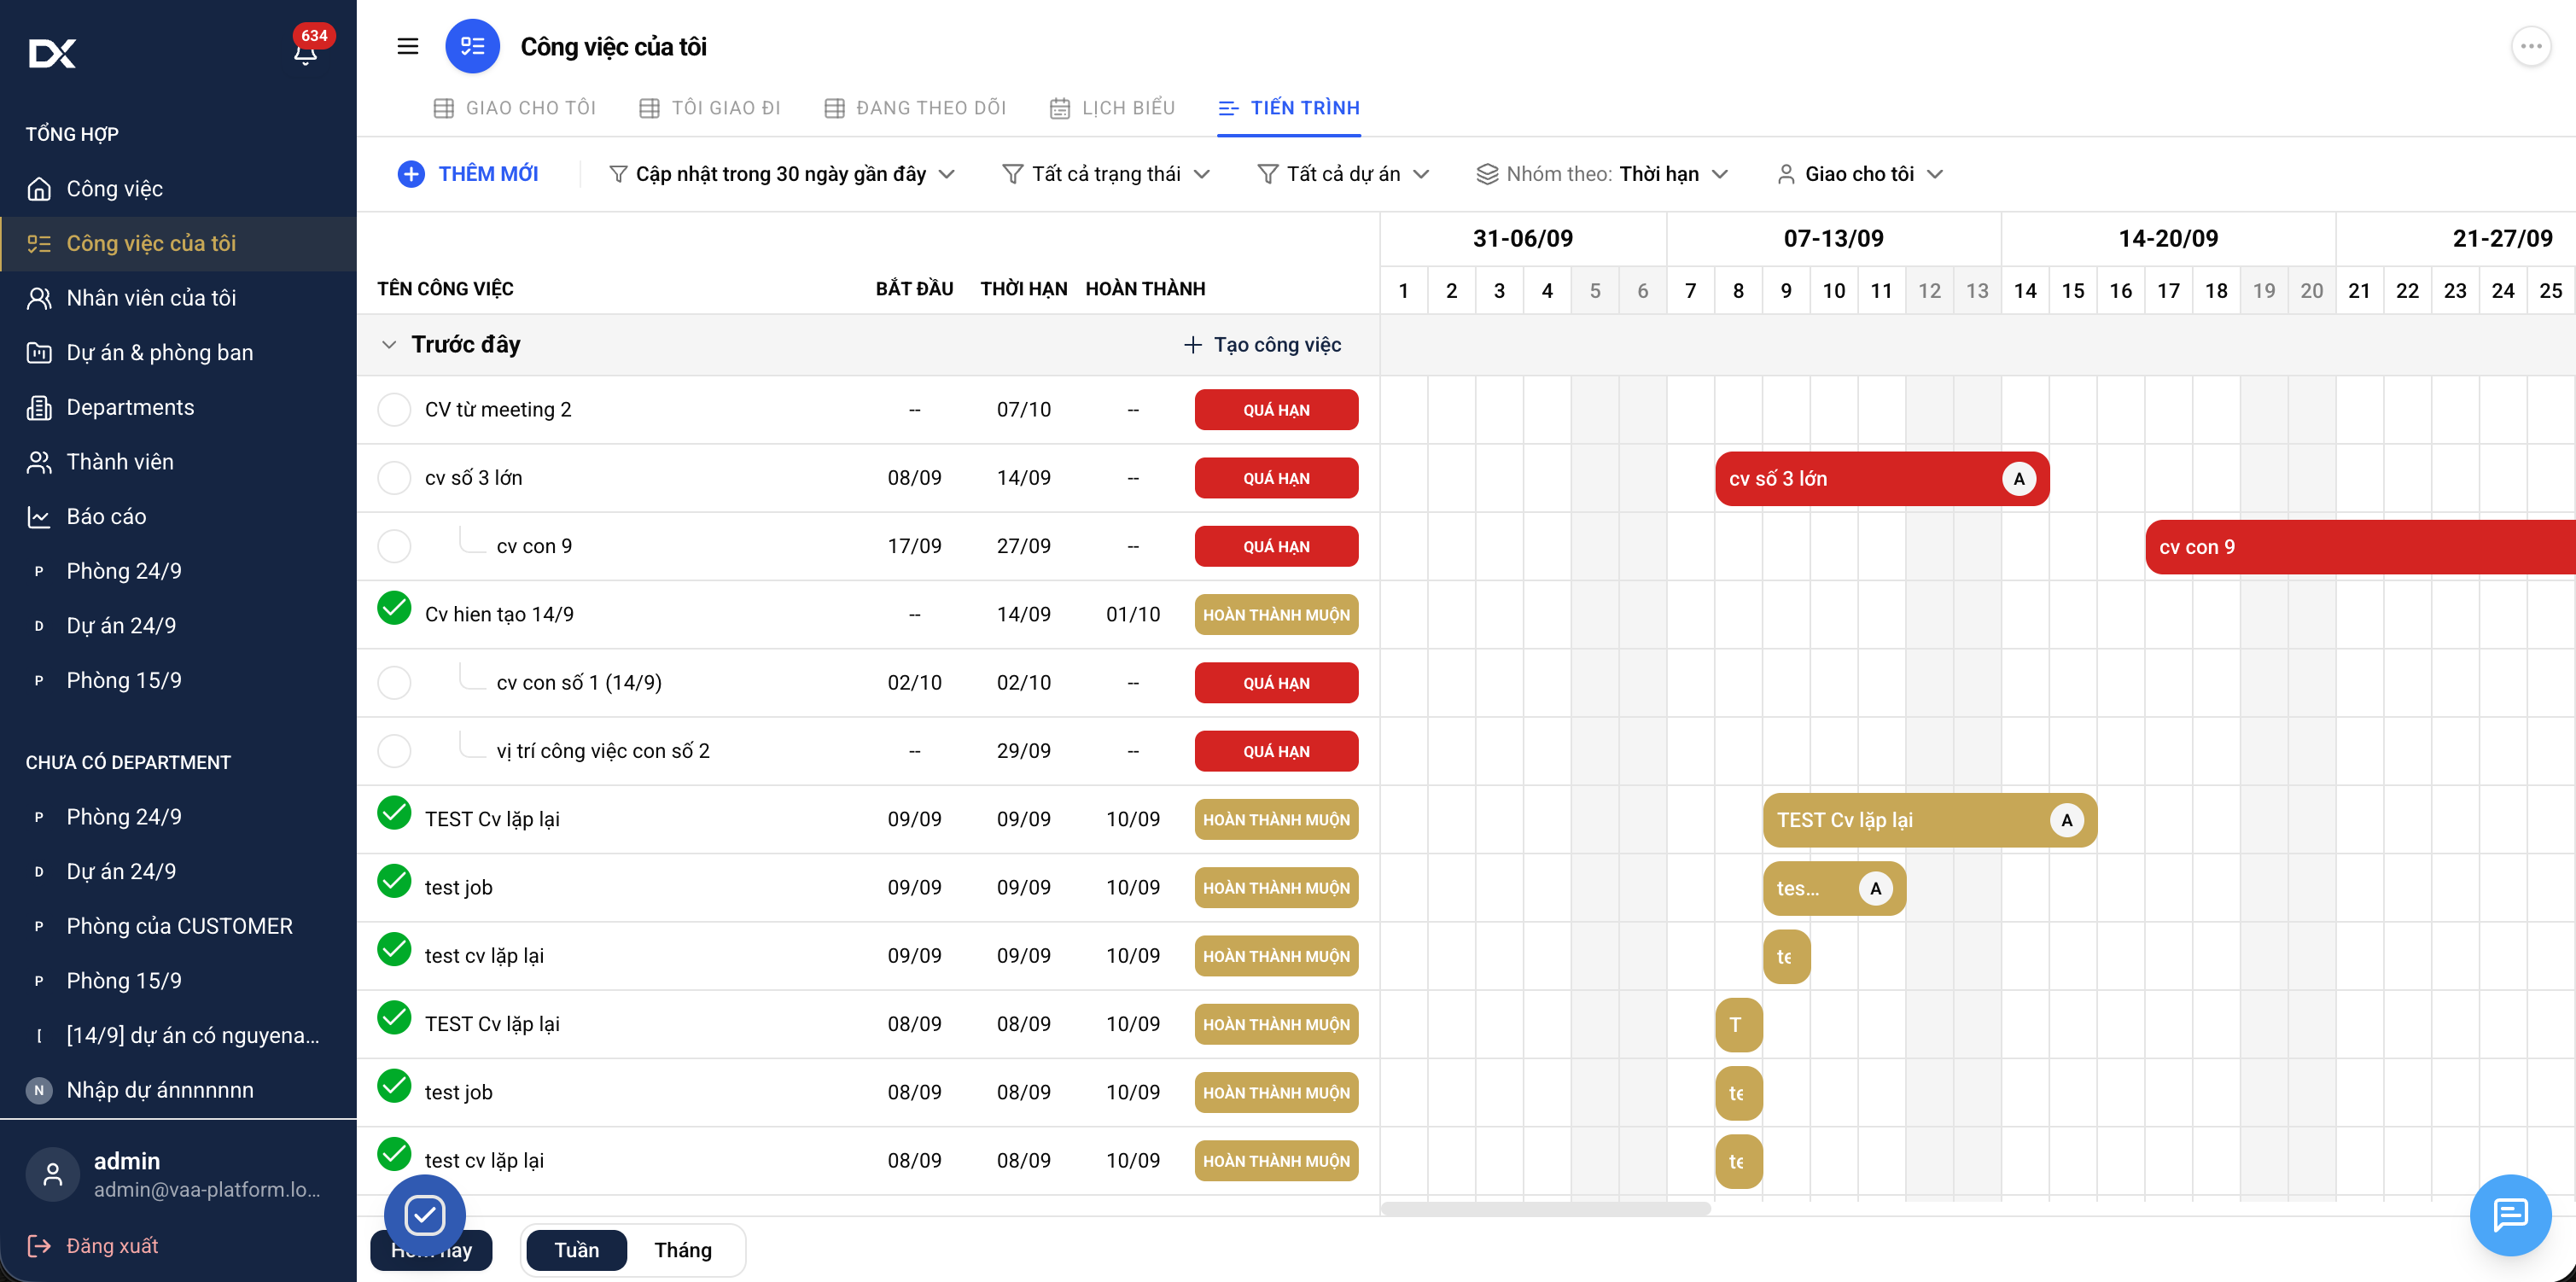This screenshot has width=2576, height=1282.
Task: Click the members icon beside Thành viên
Action: 39,462
